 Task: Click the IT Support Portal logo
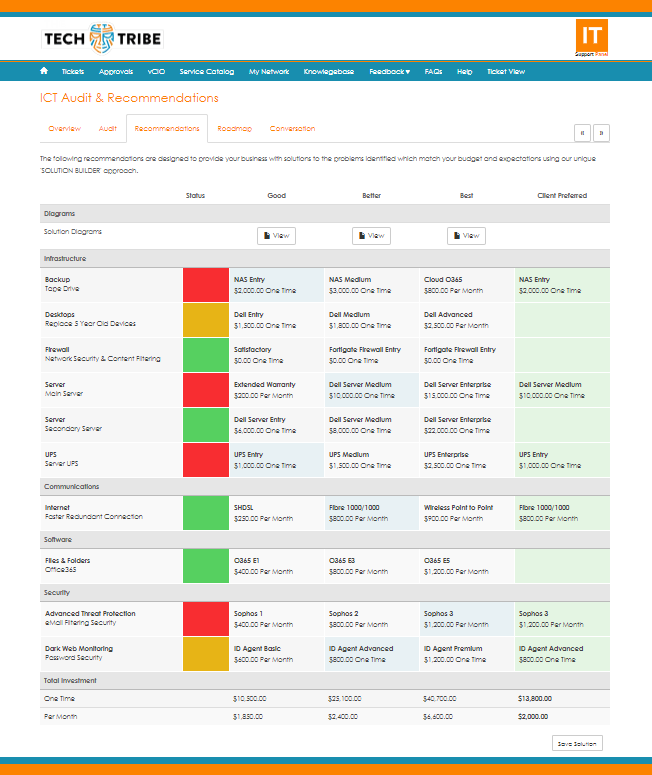pyautogui.click(x=593, y=37)
